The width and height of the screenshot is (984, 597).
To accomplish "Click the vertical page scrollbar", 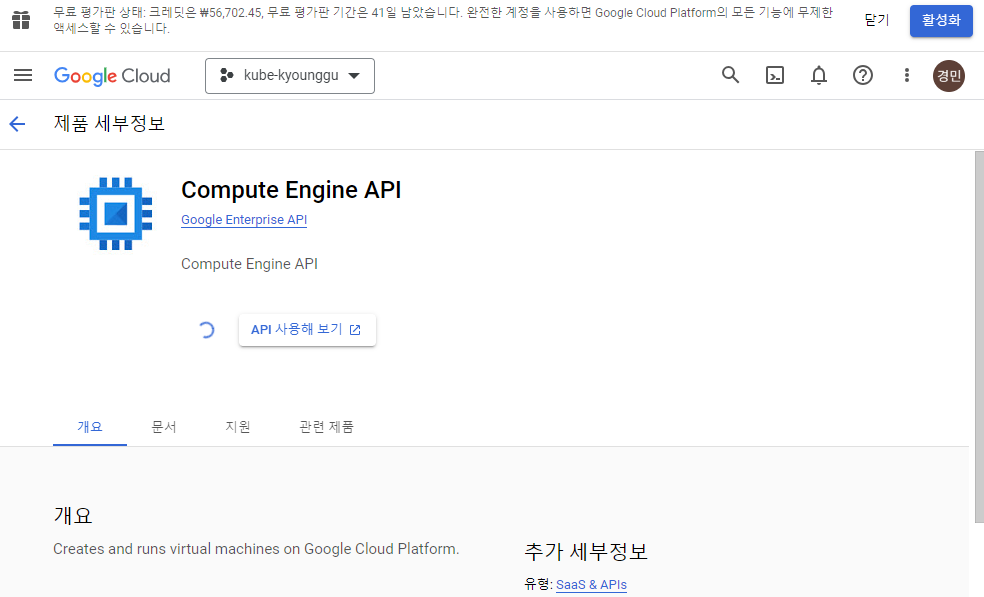I will coord(979,336).
